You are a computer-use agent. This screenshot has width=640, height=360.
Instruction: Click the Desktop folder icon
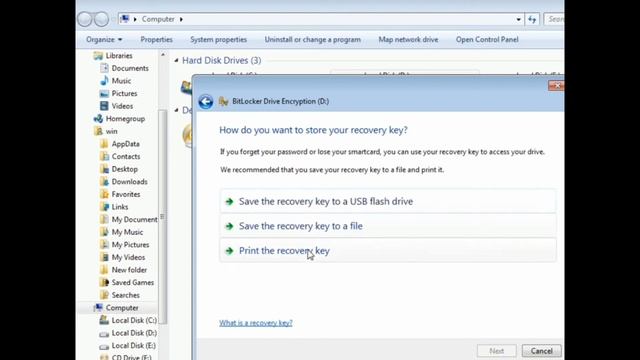[104, 169]
